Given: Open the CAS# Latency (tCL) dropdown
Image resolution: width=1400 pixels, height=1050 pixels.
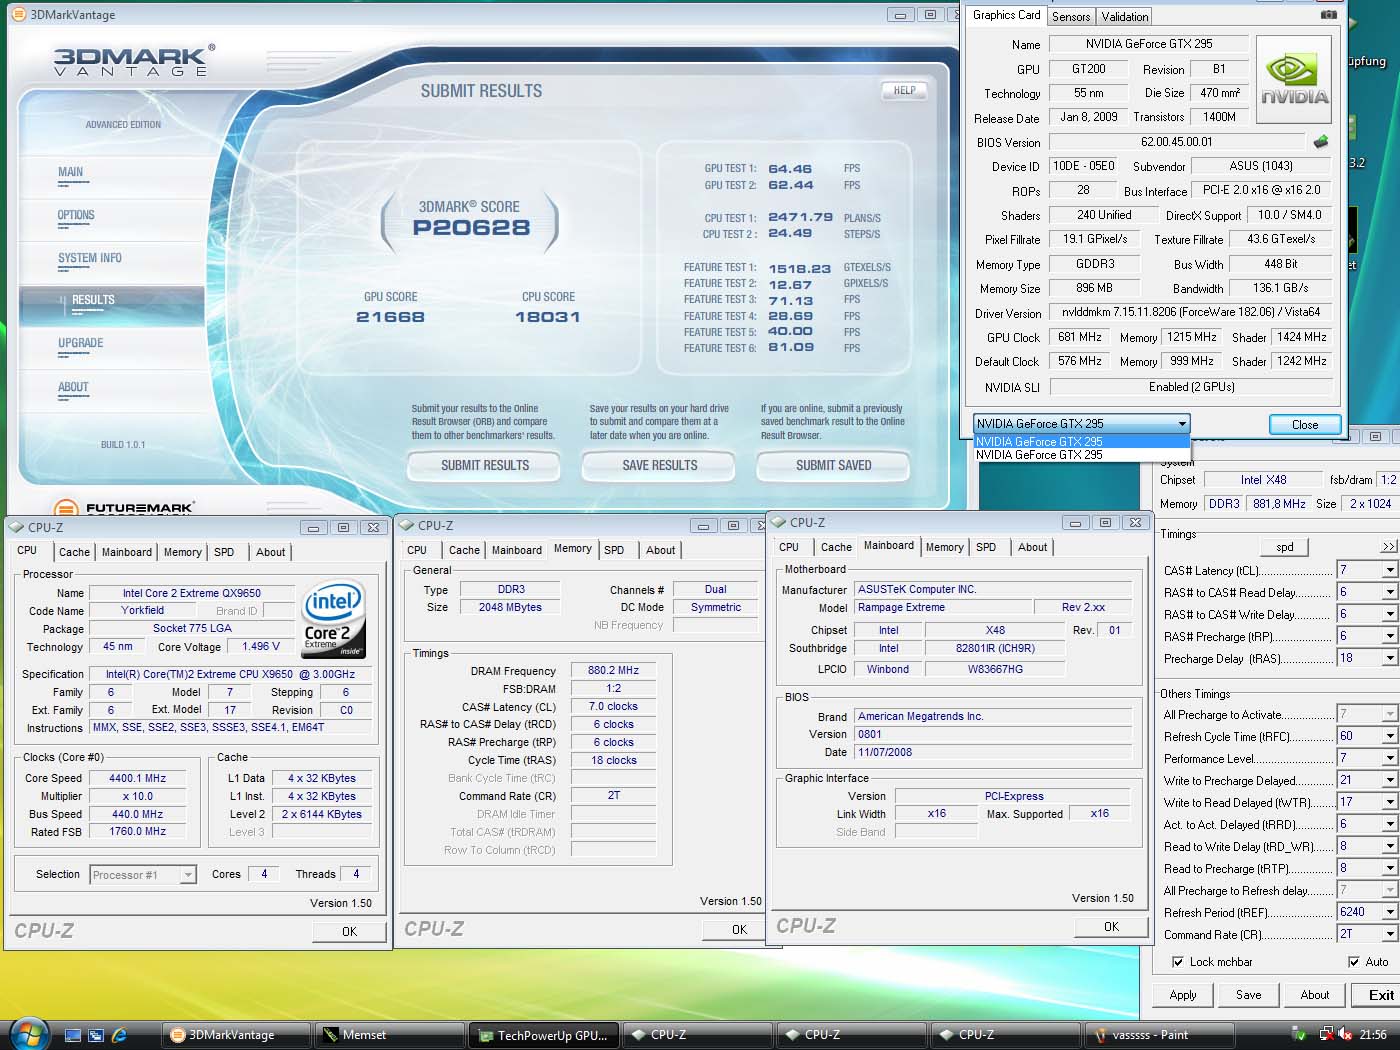Looking at the screenshot, I should 1389,570.
